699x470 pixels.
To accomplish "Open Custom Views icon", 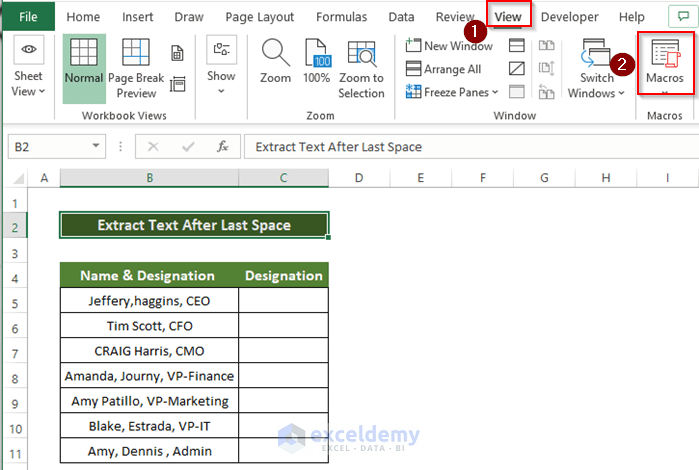I will [177, 84].
